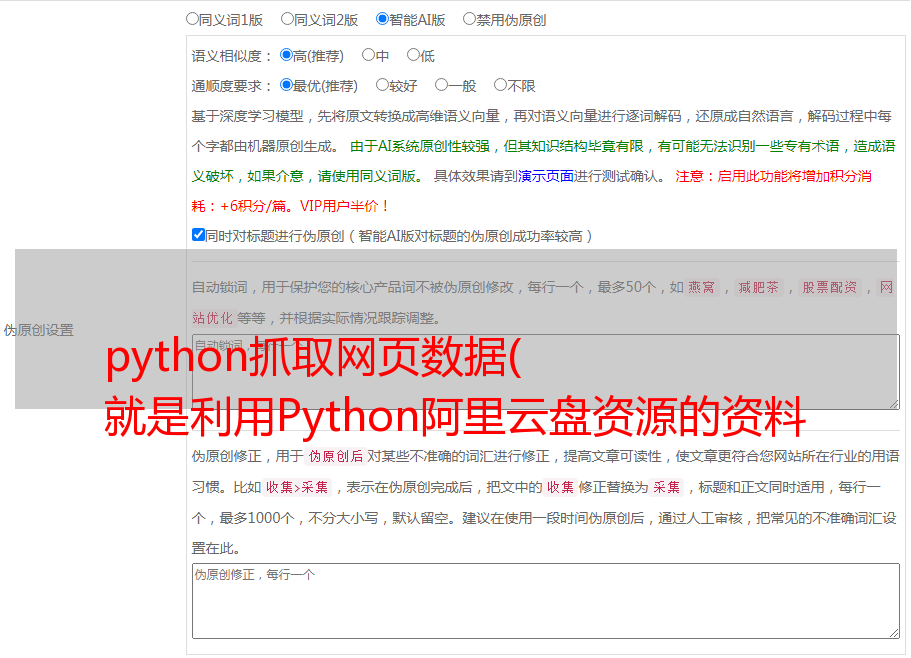Image resolution: width=911 pixels, height=658 pixels.
Task: Open the 演示页面 link
Action: tap(545, 176)
